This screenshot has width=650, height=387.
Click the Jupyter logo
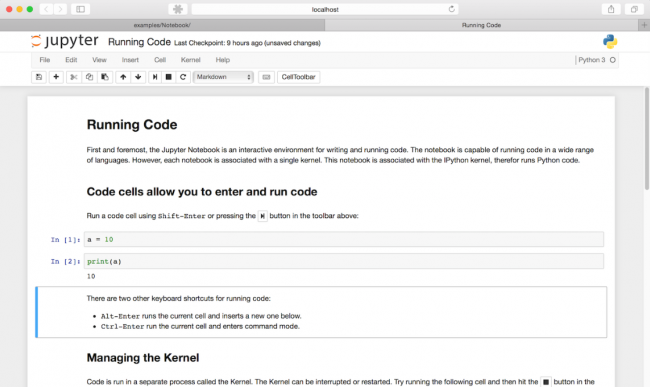[65, 41]
